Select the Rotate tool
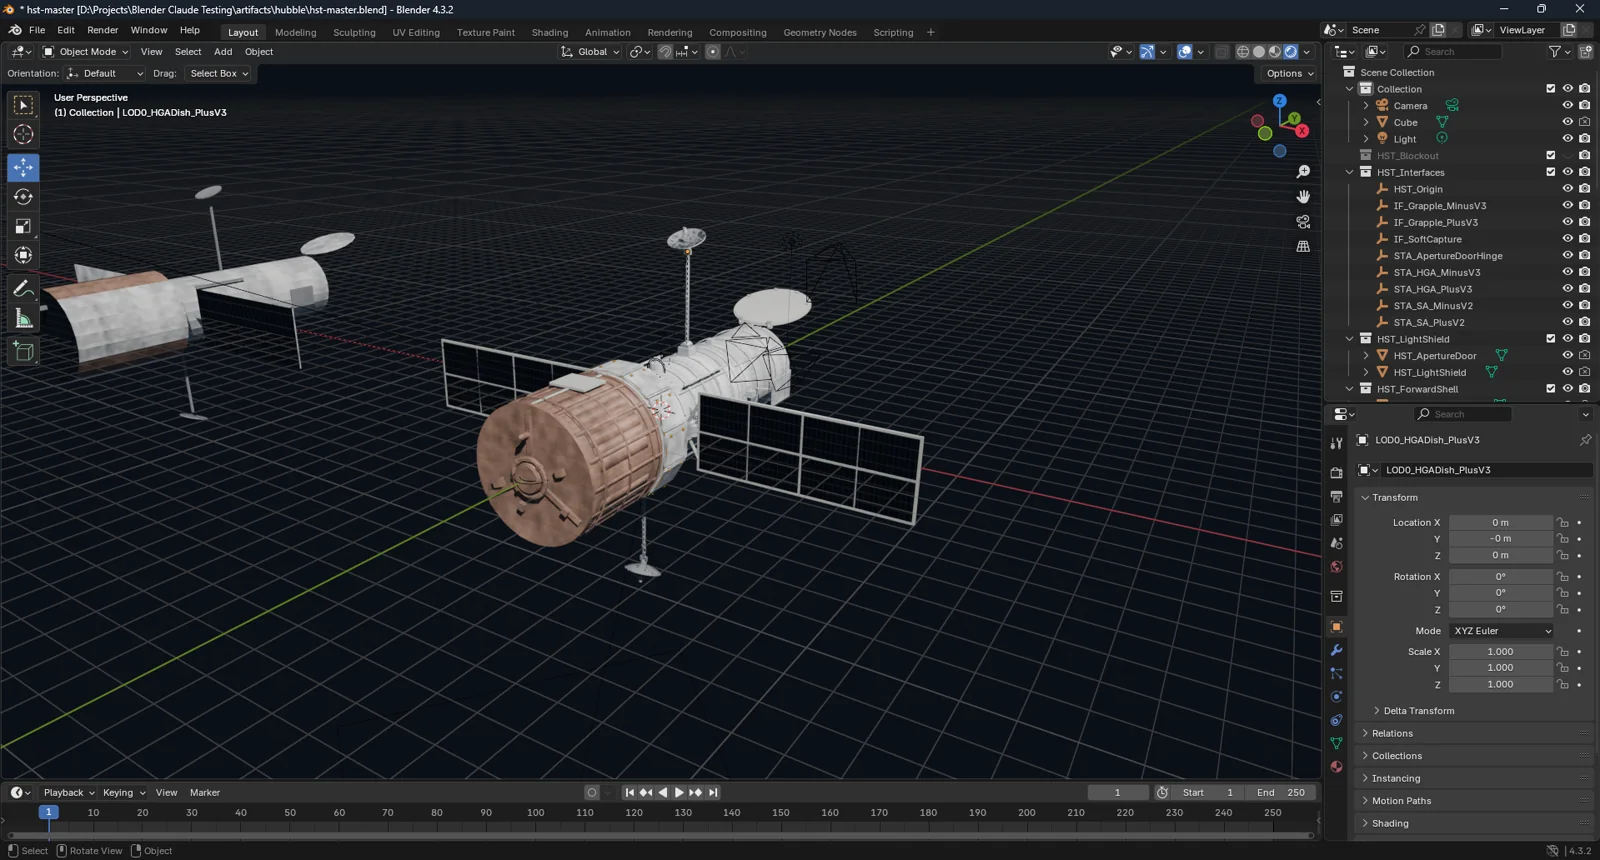The width and height of the screenshot is (1600, 860). (x=23, y=197)
